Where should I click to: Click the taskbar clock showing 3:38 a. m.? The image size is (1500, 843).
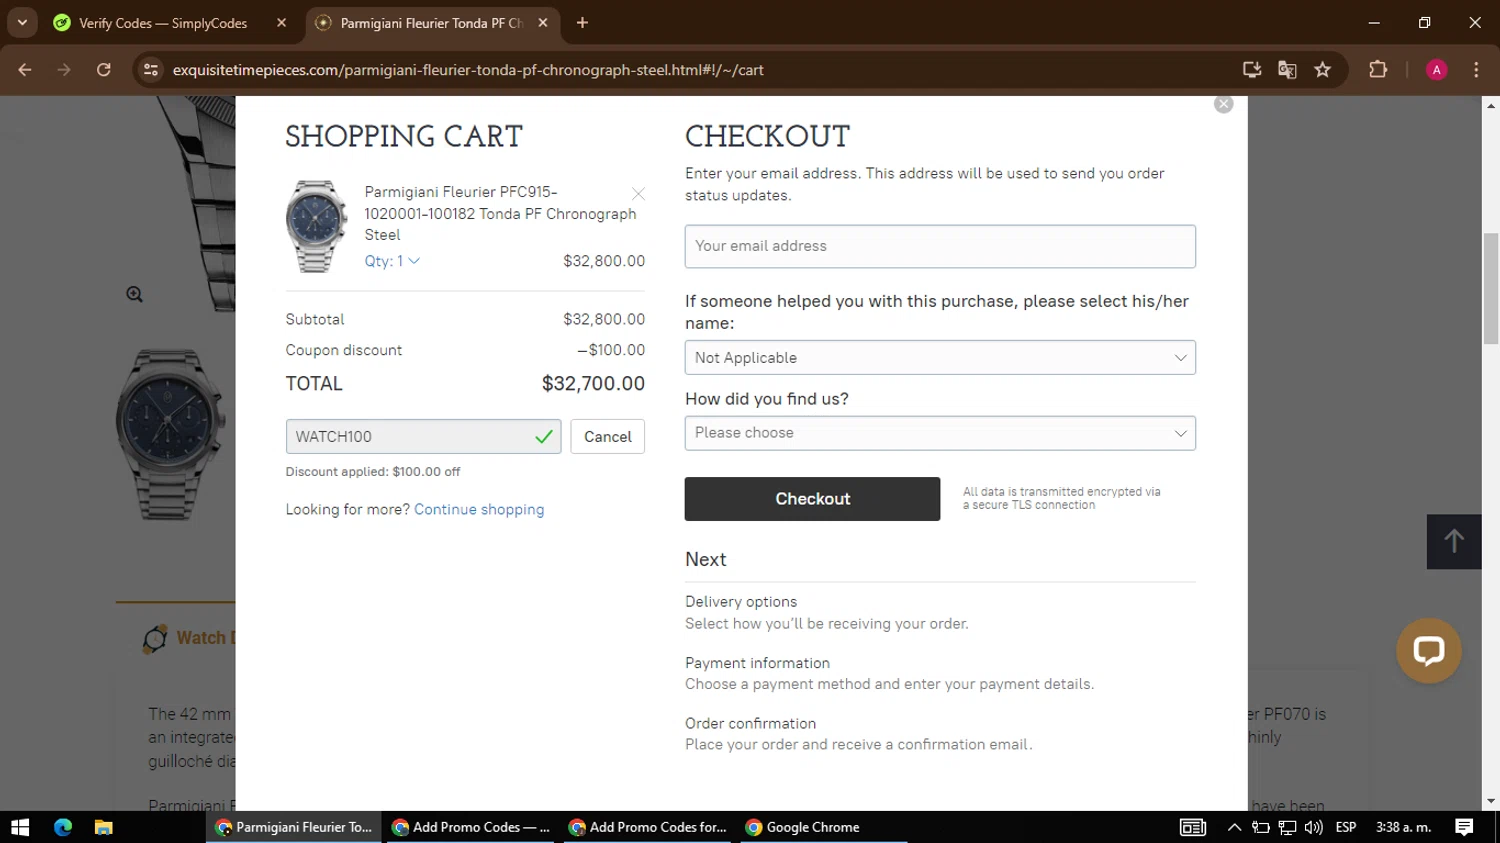pos(1403,827)
